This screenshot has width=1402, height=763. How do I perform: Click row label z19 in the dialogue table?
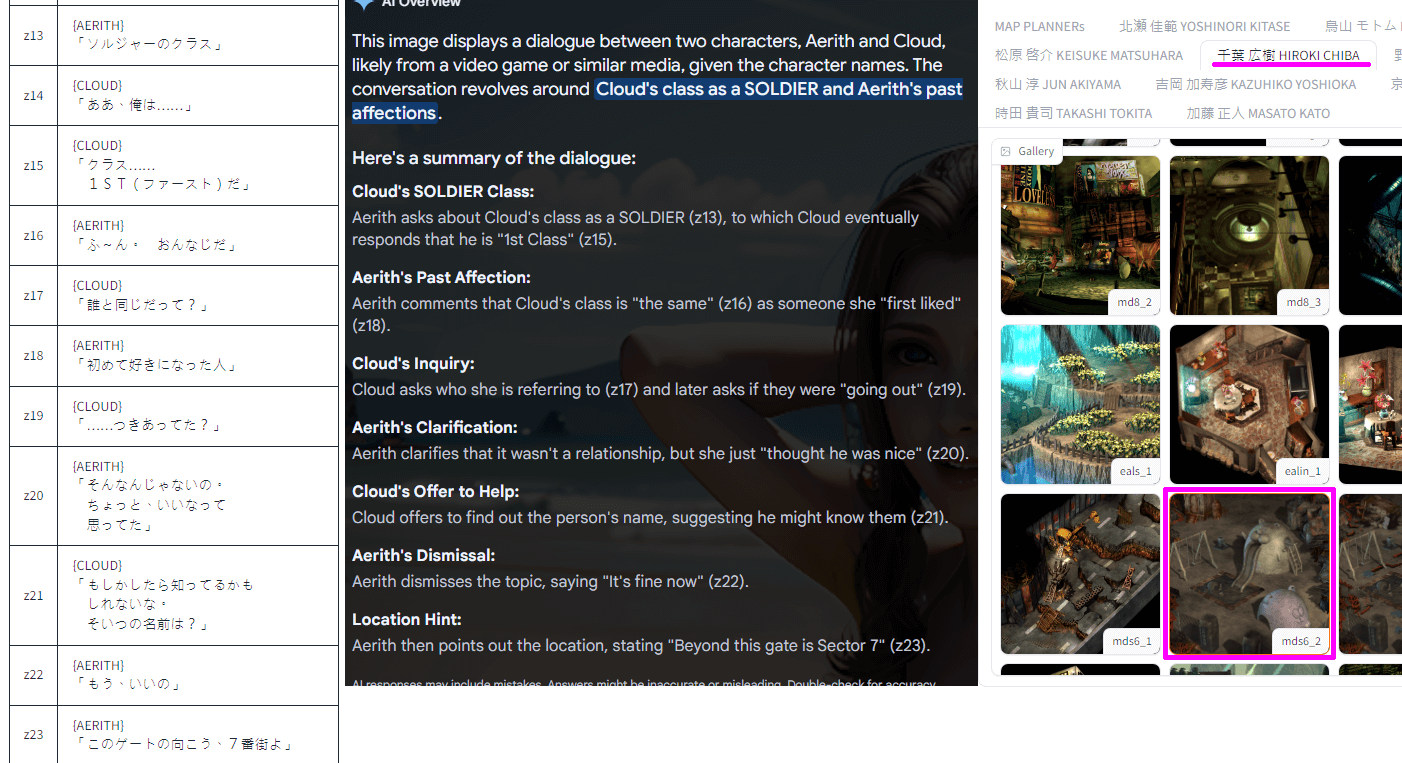point(33,415)
